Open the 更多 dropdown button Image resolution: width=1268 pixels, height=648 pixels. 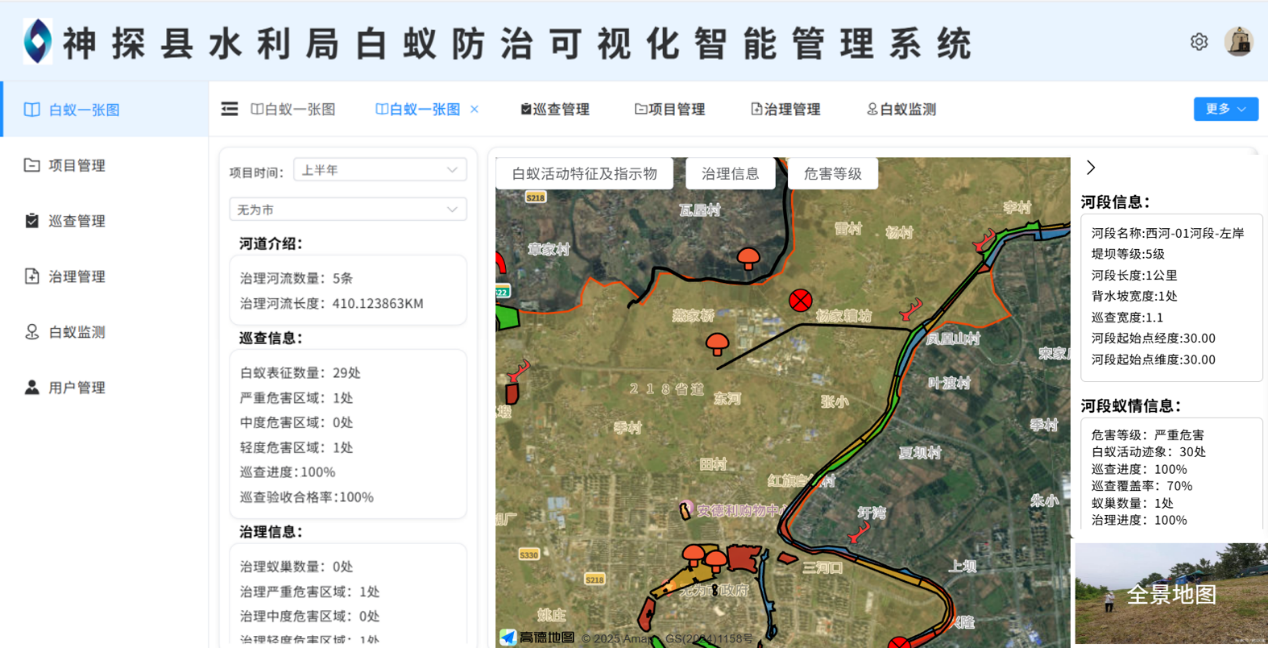tap(1225, 109)
